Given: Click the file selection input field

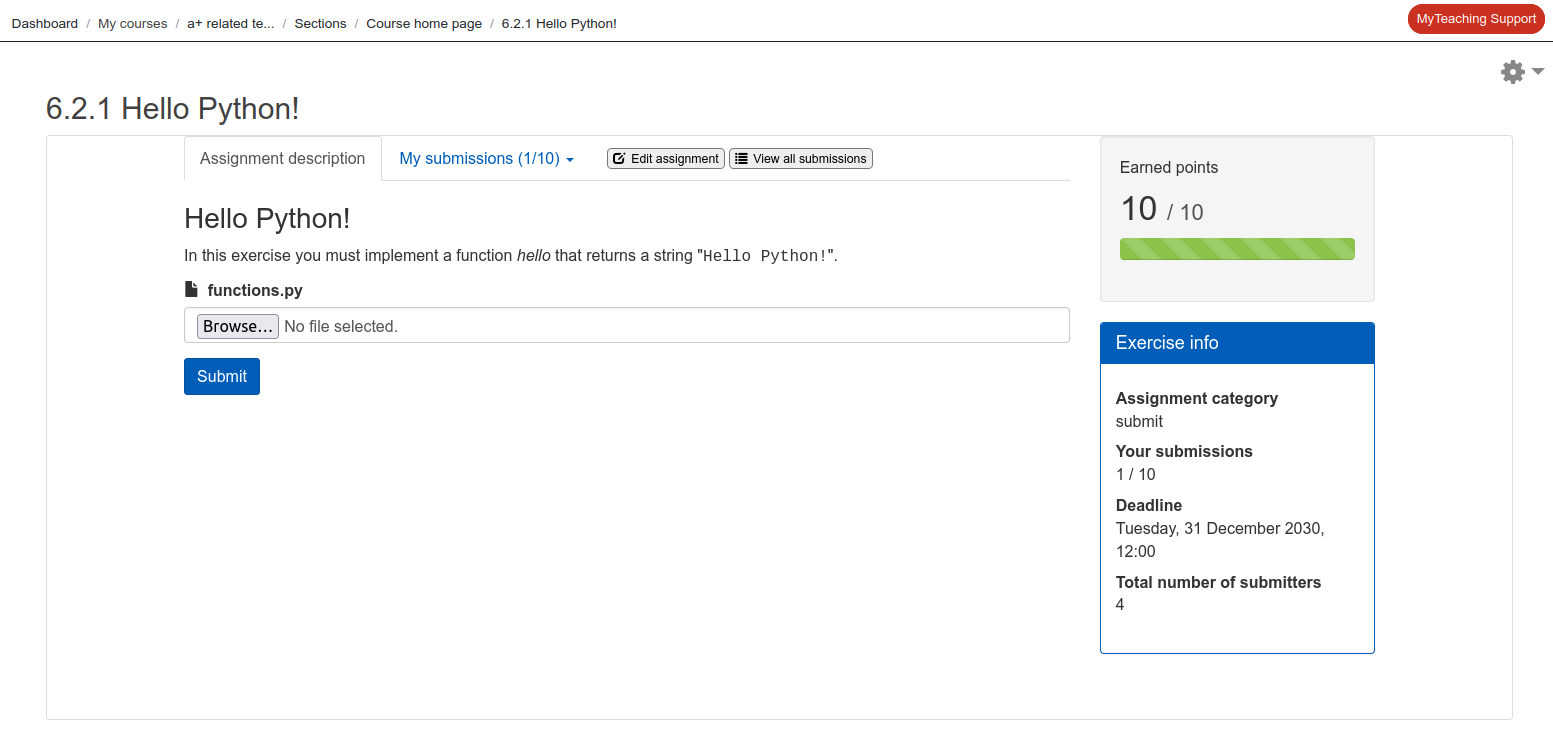Looking at the screenshot, I should tap(627, 325).
